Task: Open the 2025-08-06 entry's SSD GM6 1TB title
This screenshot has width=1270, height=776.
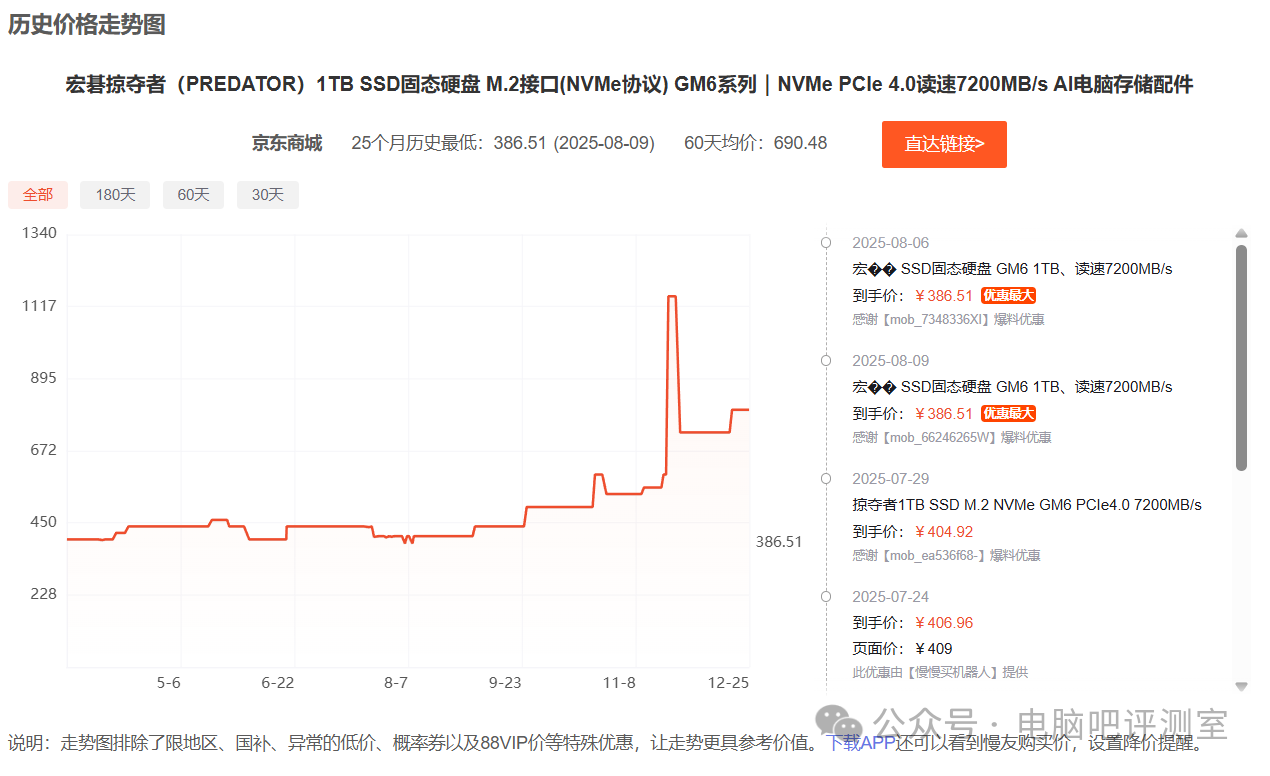Action: click(1012, 269)
